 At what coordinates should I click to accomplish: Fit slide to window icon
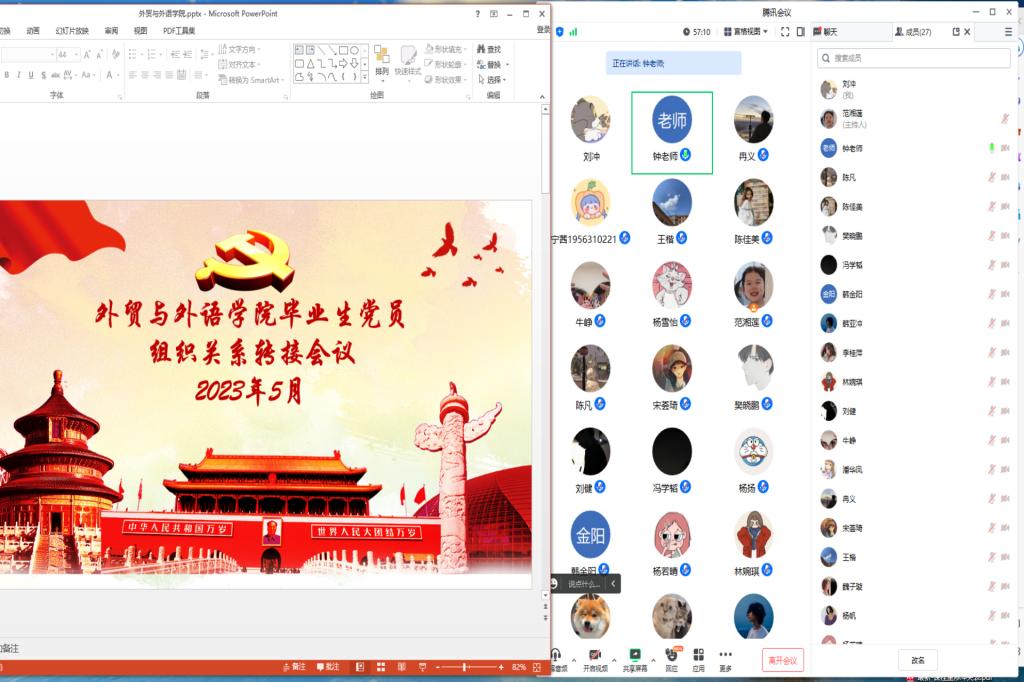[537, 667]
